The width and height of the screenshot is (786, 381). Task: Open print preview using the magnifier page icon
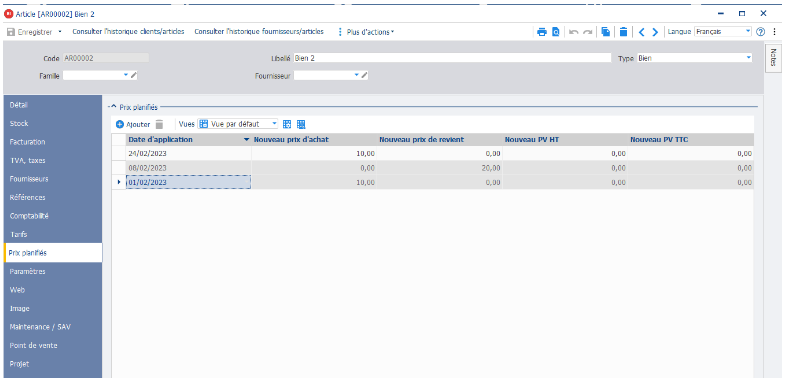coord(555,32)
